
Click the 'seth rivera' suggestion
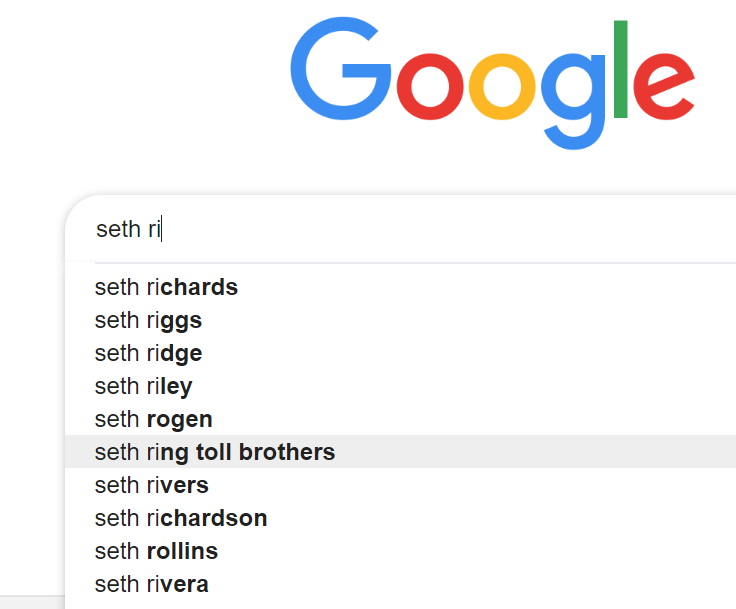point(151,584)
